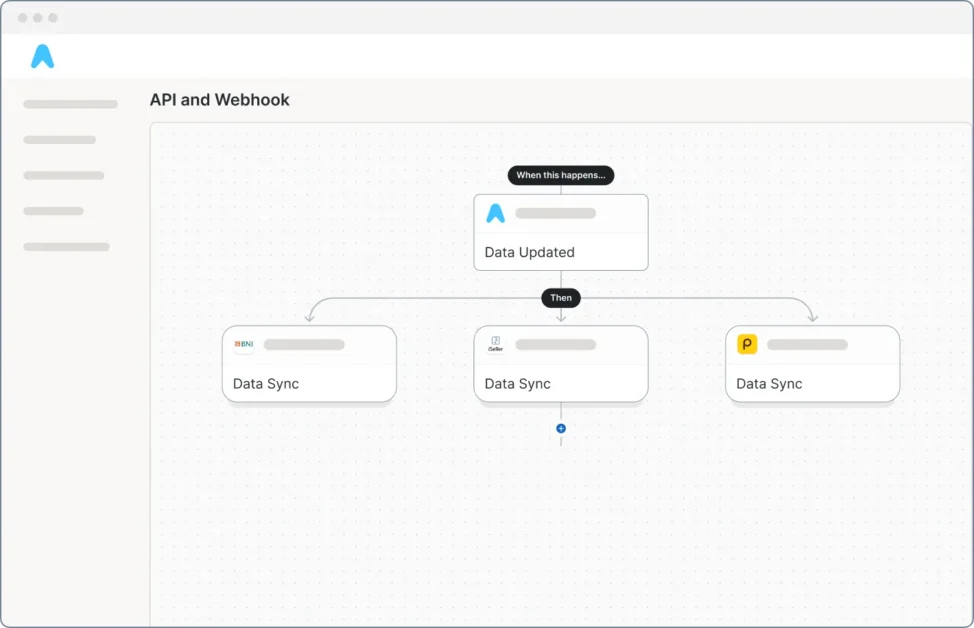This screenshot has height=628, width=974.
Task: Select the BNI logo icon
Action: point(244,345)
